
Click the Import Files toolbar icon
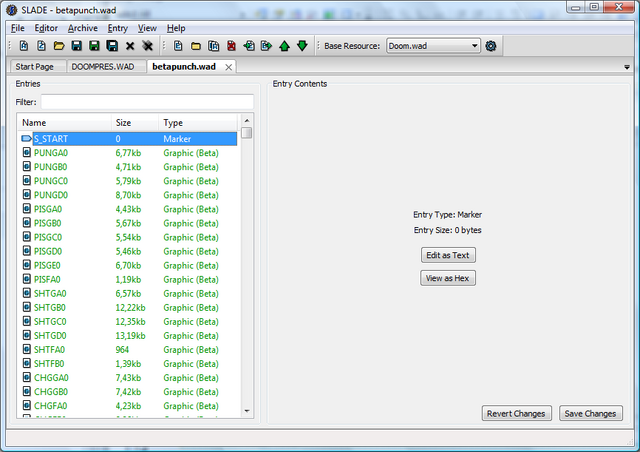213,46
